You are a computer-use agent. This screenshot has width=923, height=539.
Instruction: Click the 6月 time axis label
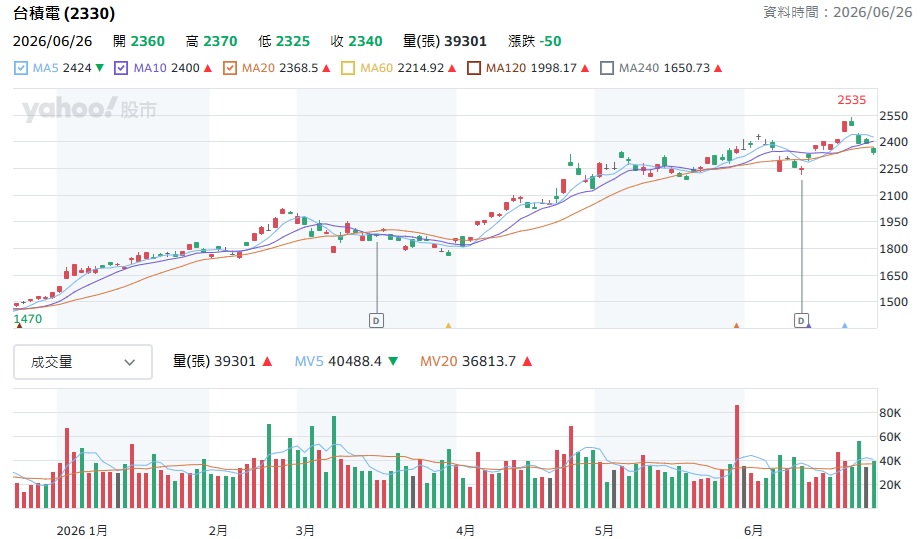(x=753, y=531)
